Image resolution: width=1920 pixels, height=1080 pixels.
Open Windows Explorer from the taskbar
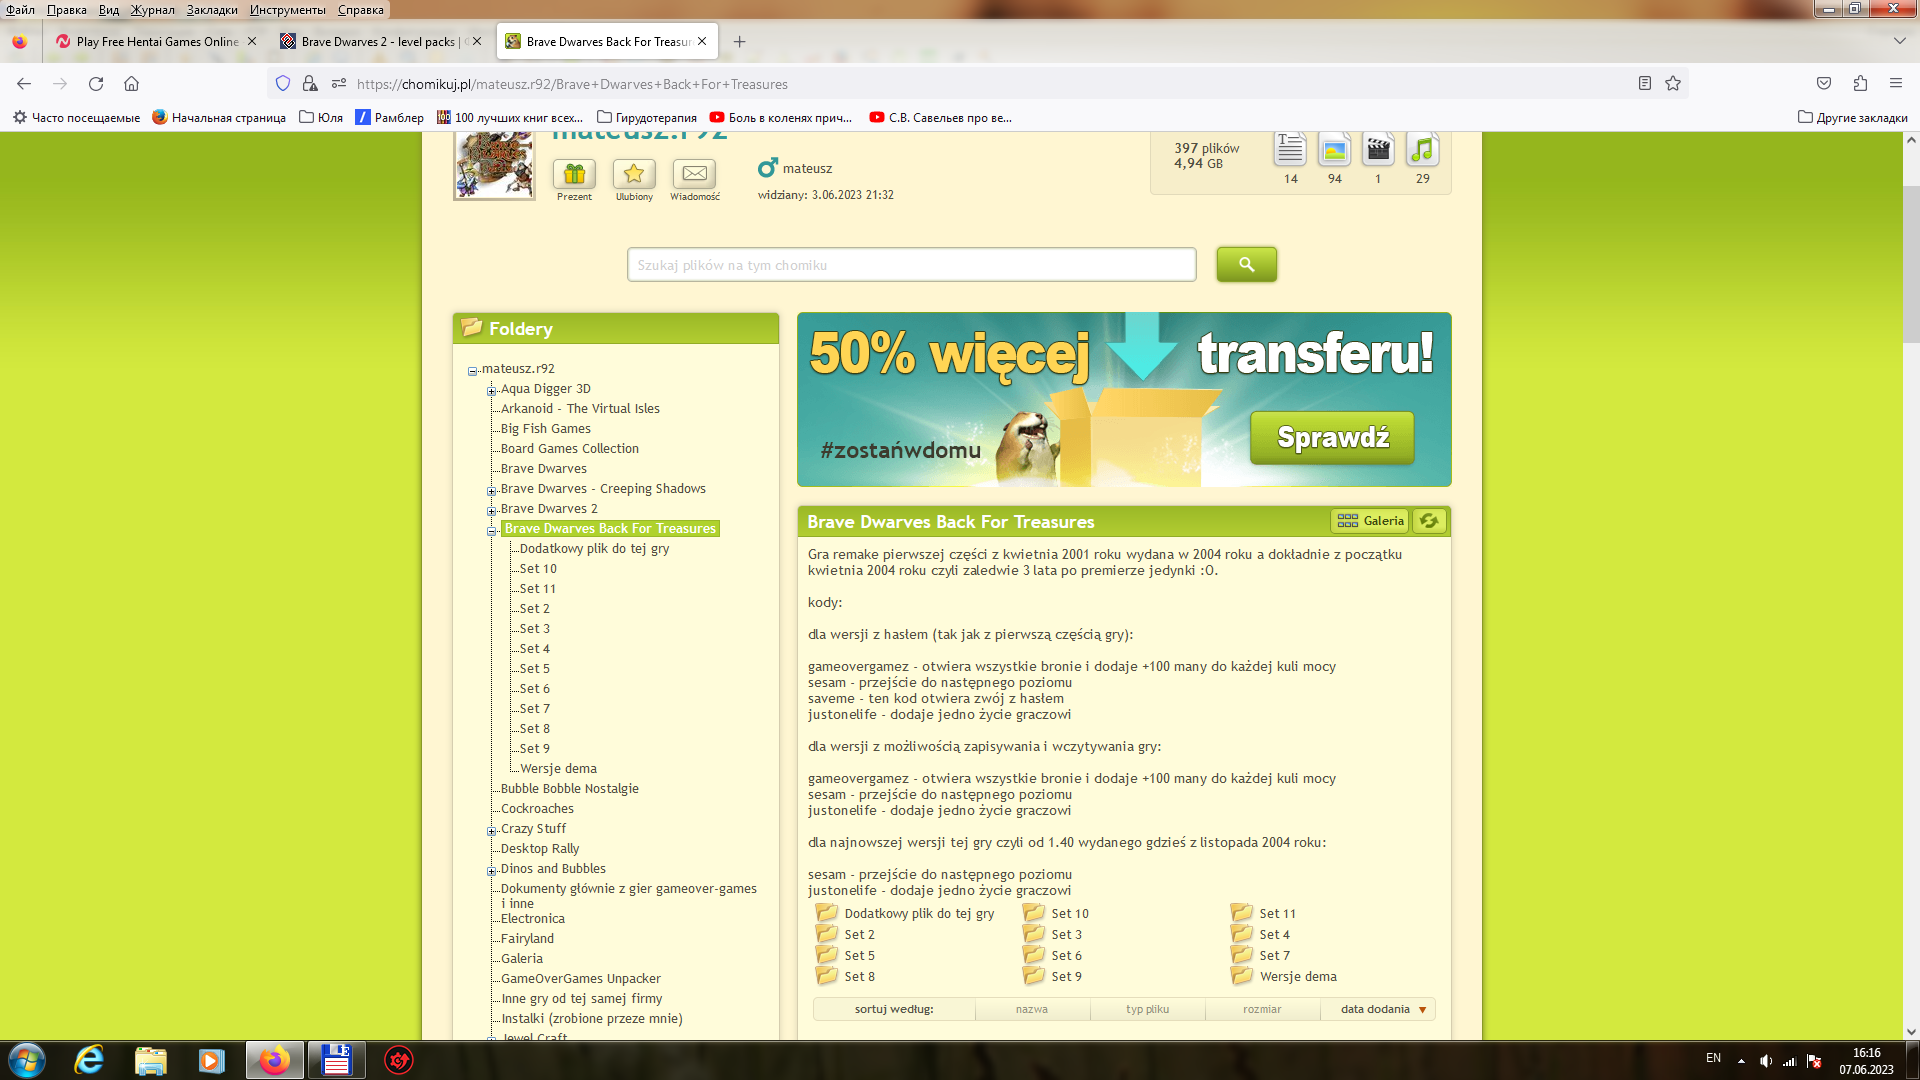[x=150, y=1060]
